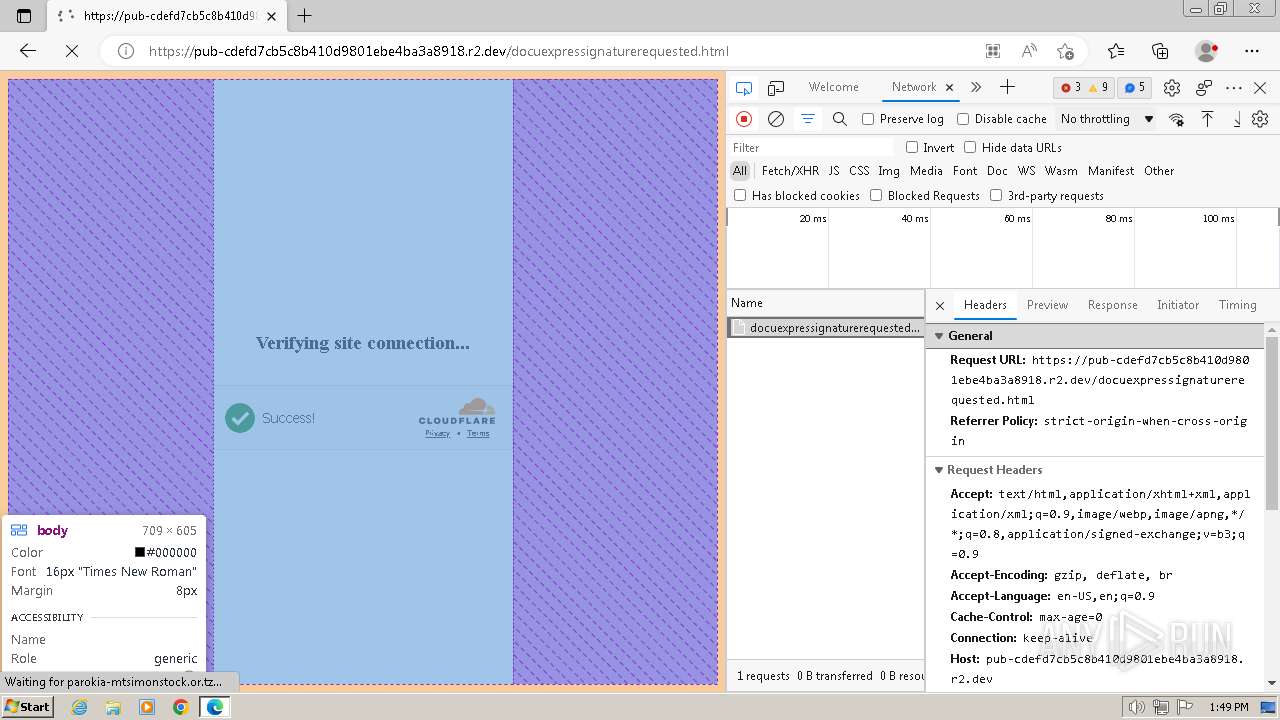Open Edge tab actions menu

[x=24, y=15]
